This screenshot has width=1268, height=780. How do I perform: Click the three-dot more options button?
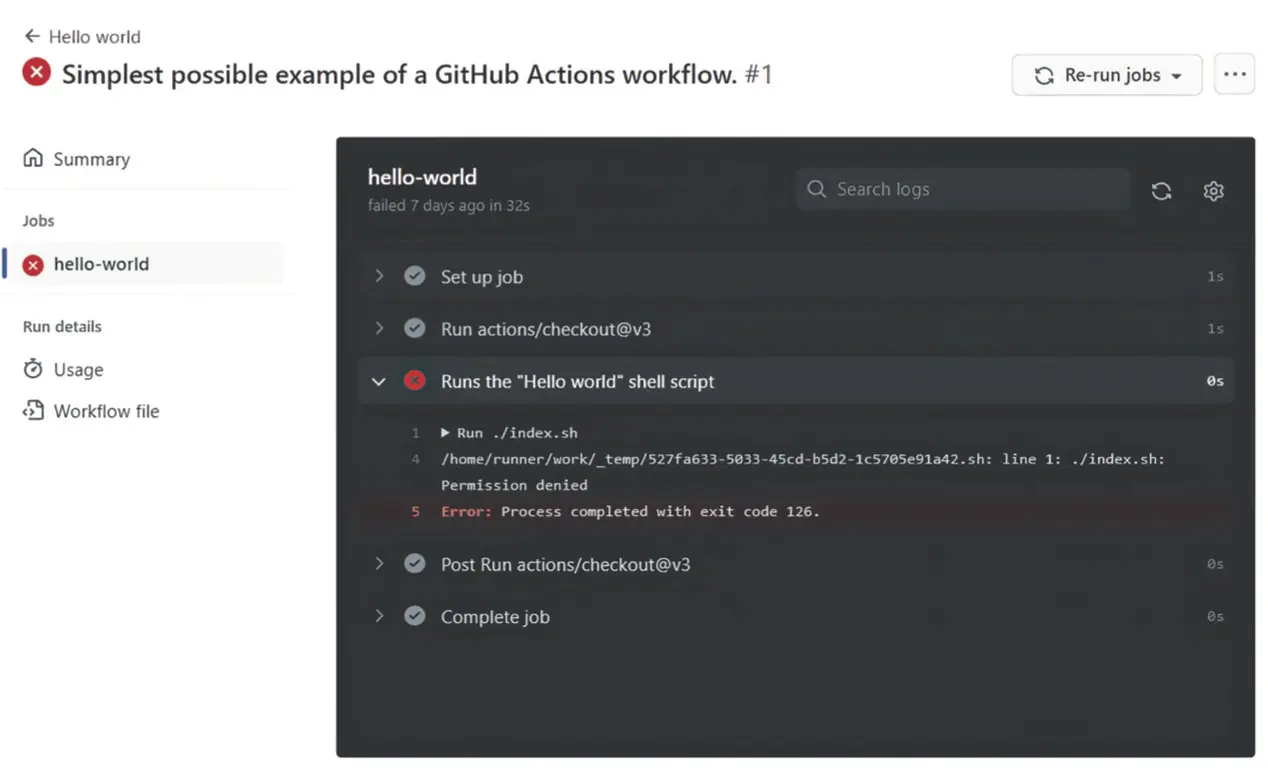click(1234, 75)
